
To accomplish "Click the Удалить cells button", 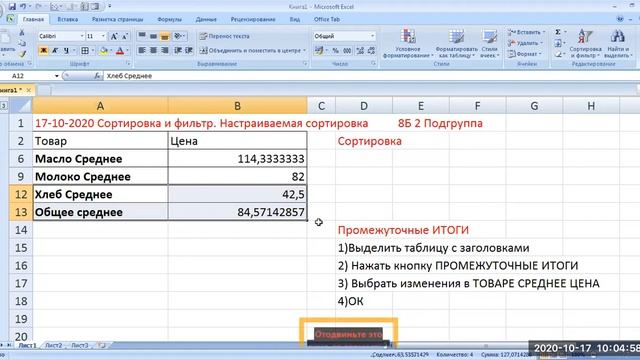I will (x=524, y=43).
